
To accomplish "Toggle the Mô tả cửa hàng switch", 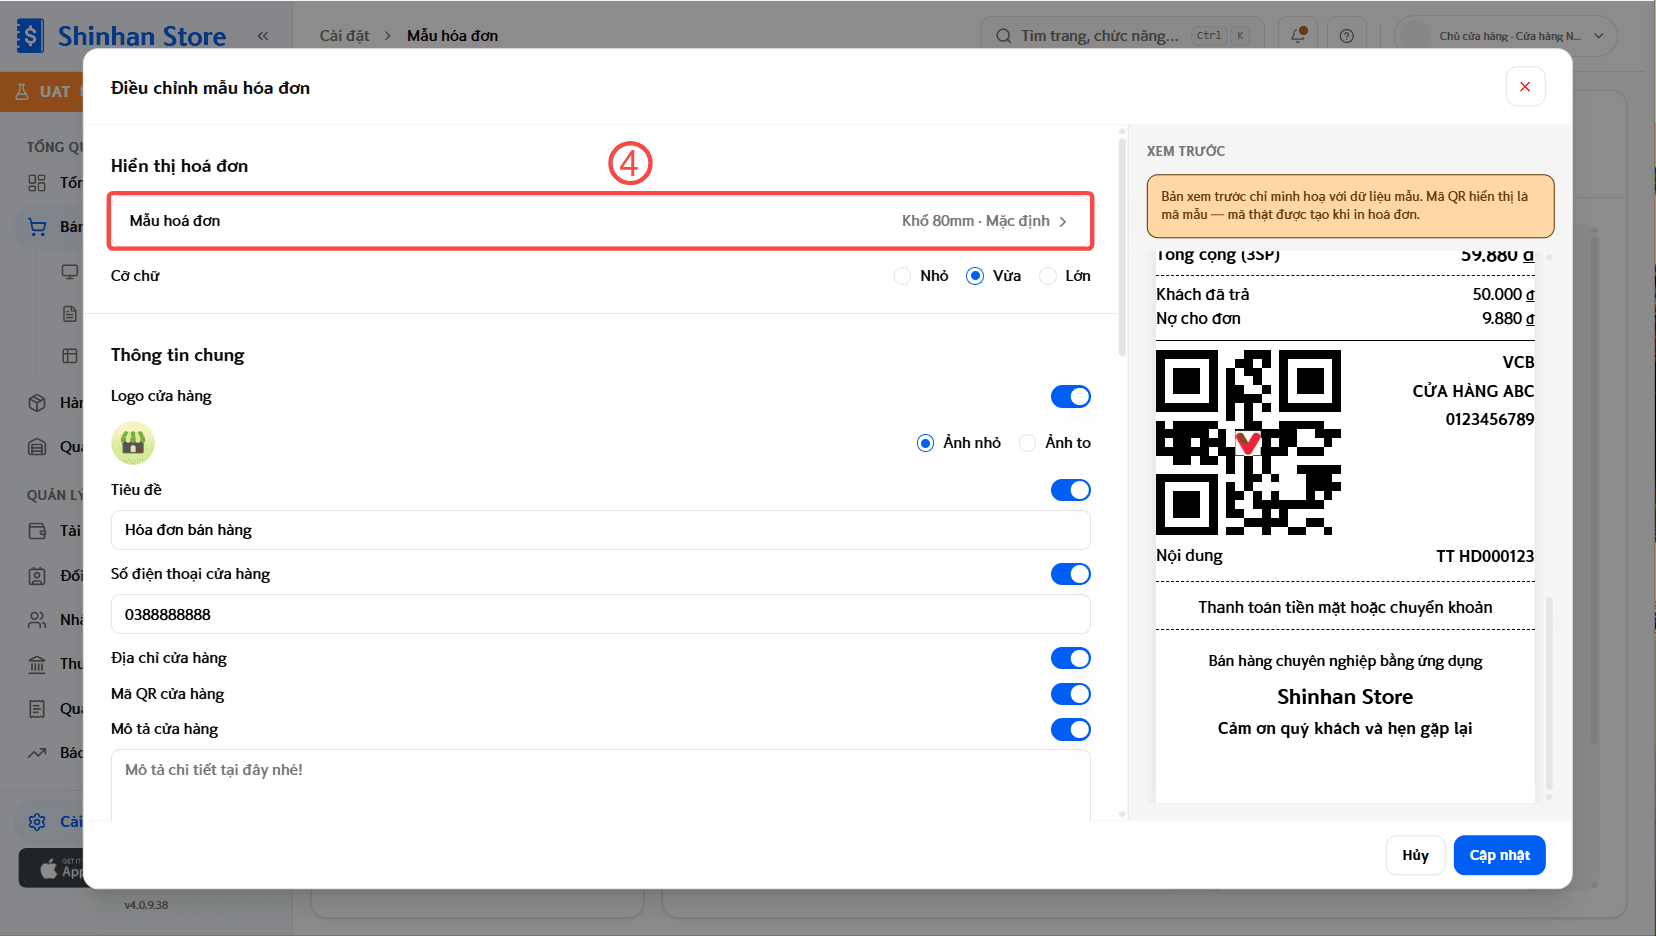I will [x=1071, y=730].
